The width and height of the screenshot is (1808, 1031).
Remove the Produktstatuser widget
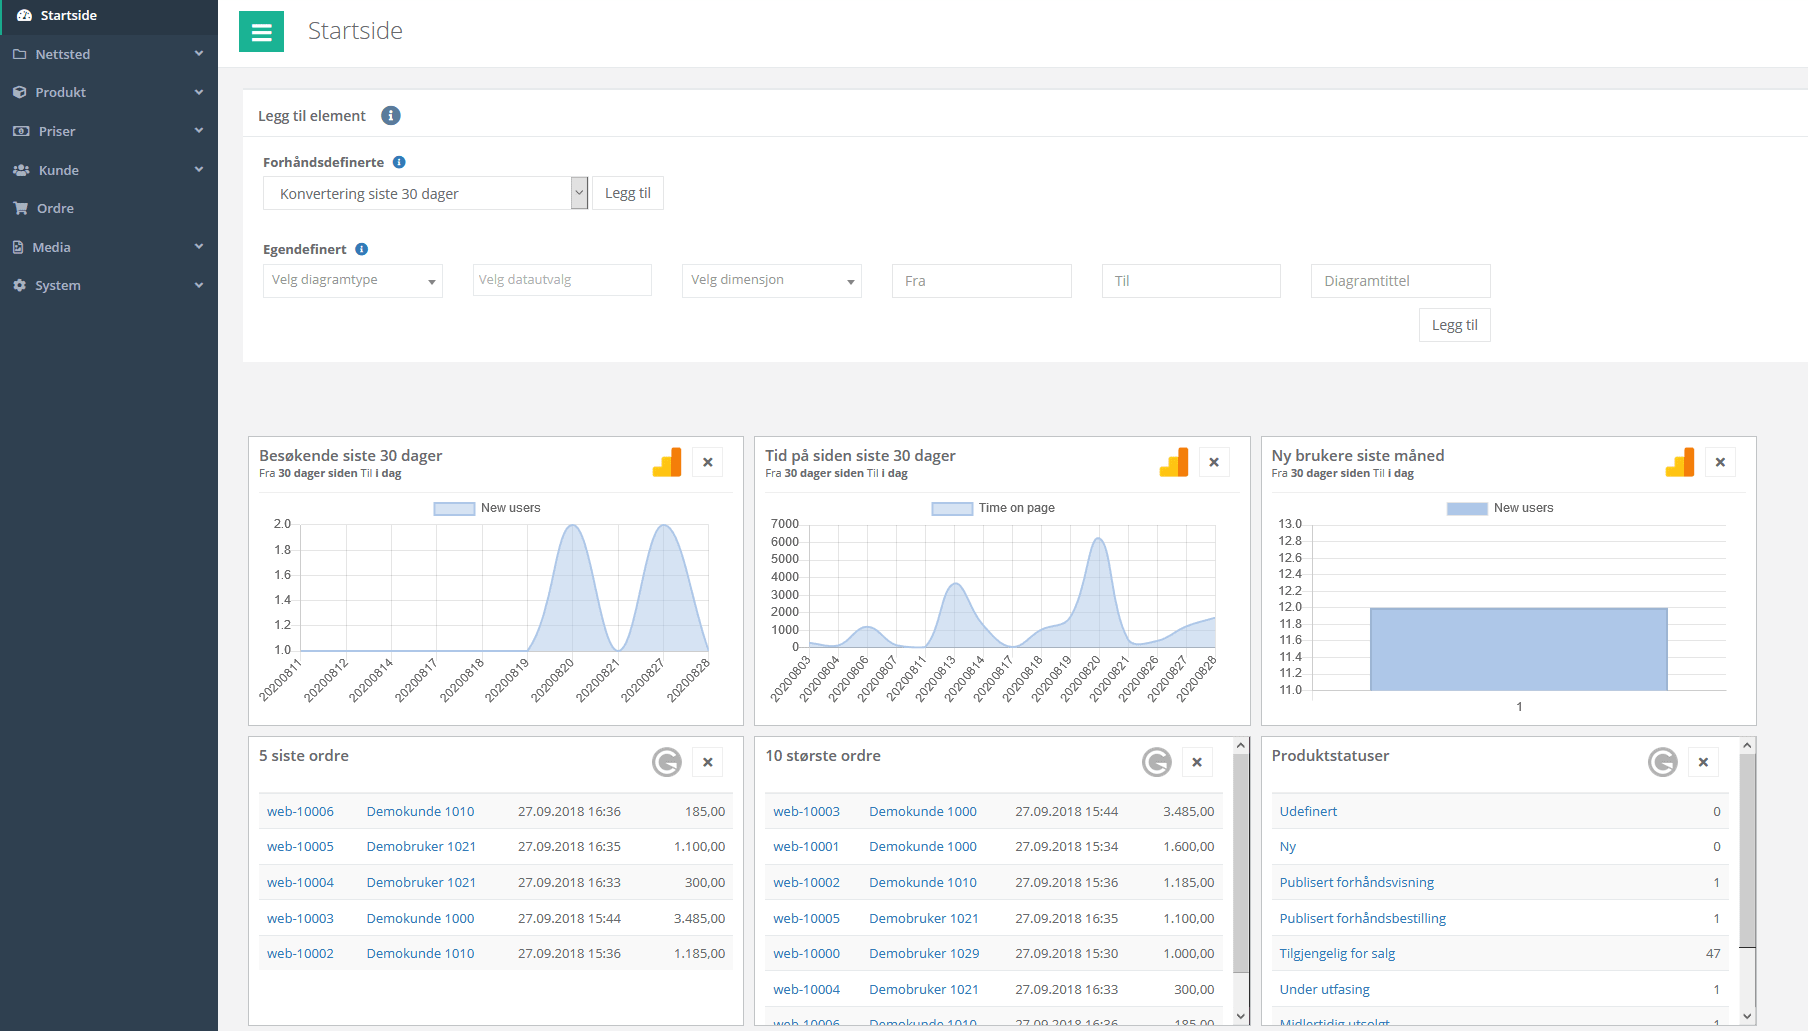pos(1703,762)
